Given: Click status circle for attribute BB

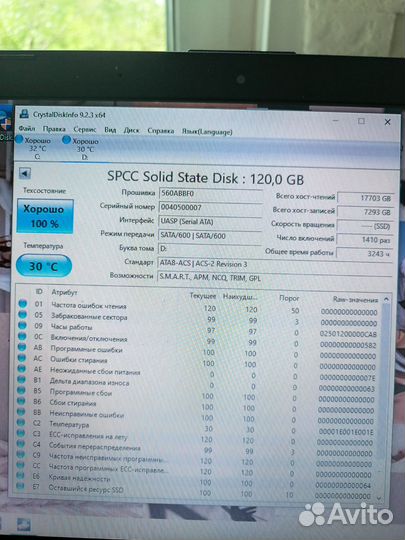Looking at the screenshot, I should (21, 412).
